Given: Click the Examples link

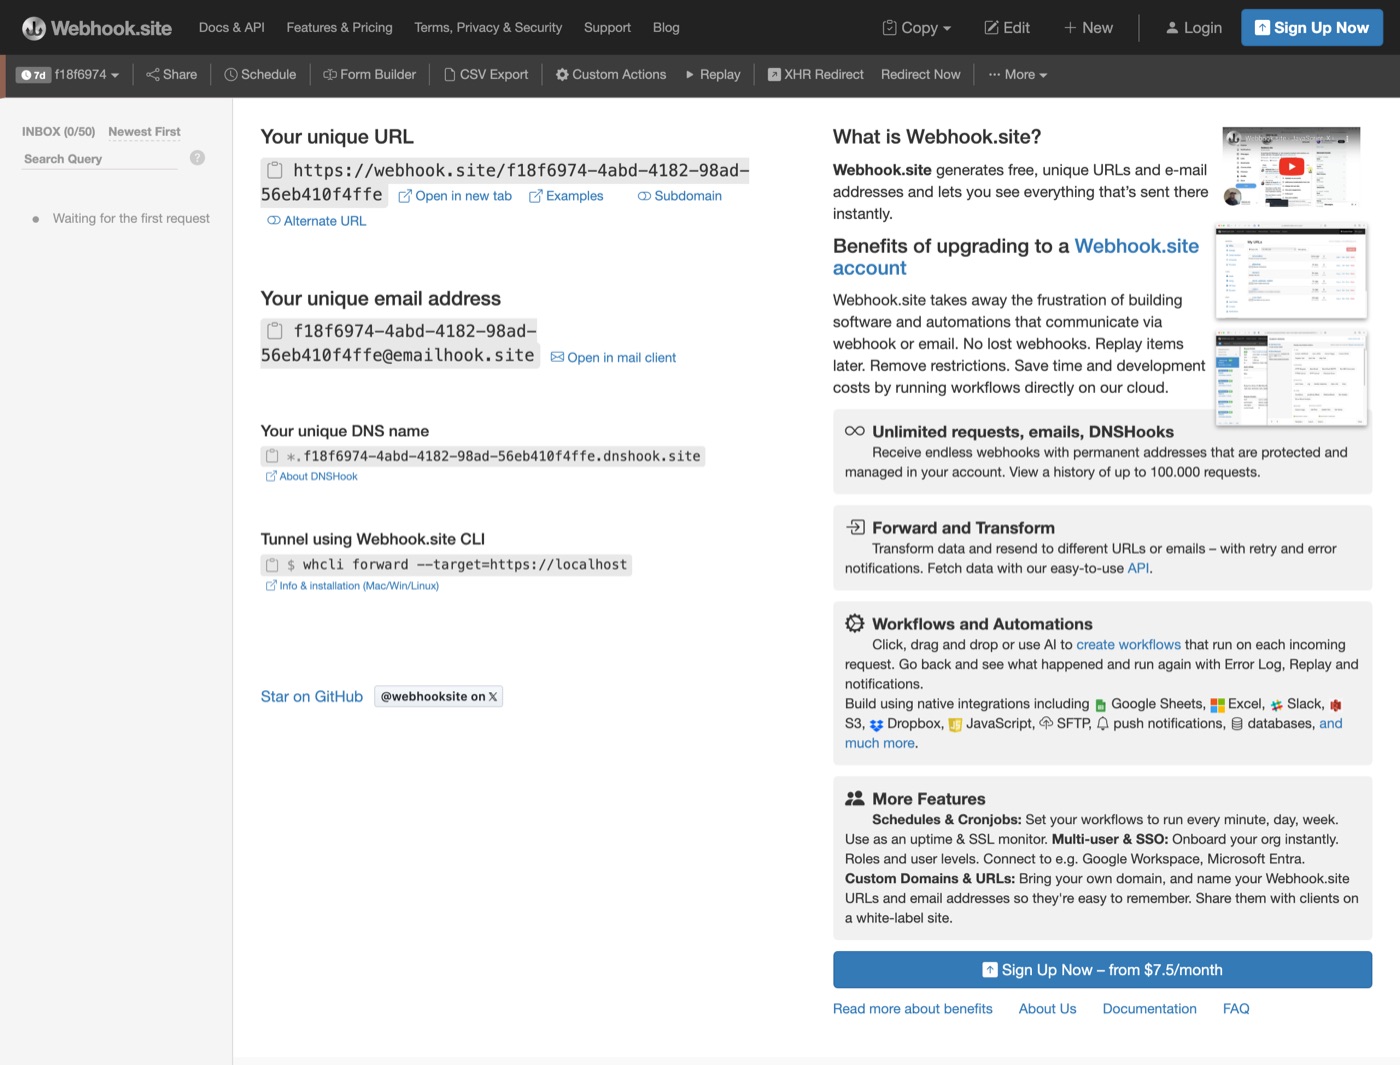Looking at the screenshot, I should pos(566,196).
